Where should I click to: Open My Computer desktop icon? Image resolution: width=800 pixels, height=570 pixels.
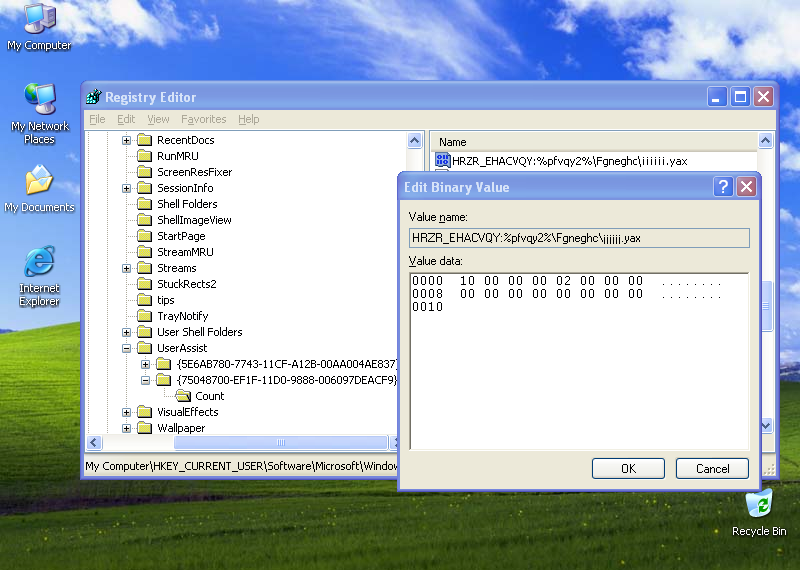[x=39, y=27]
